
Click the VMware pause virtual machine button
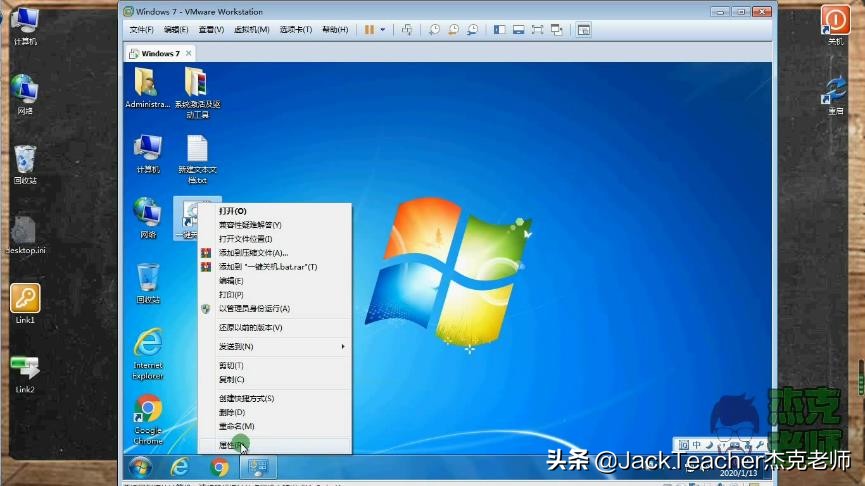pos(369,30)
